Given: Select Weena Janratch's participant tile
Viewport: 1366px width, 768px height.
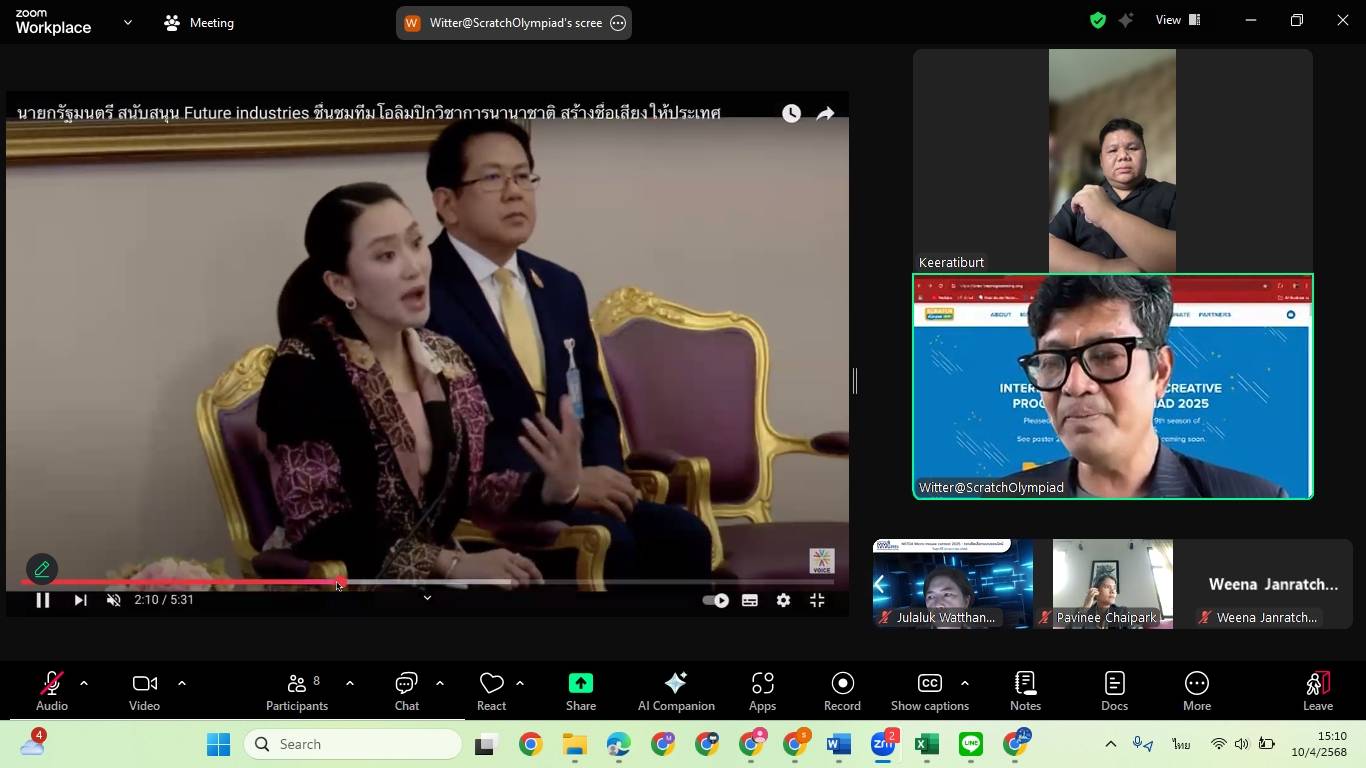Looking at the screenshot, I should pos(1273,584).
